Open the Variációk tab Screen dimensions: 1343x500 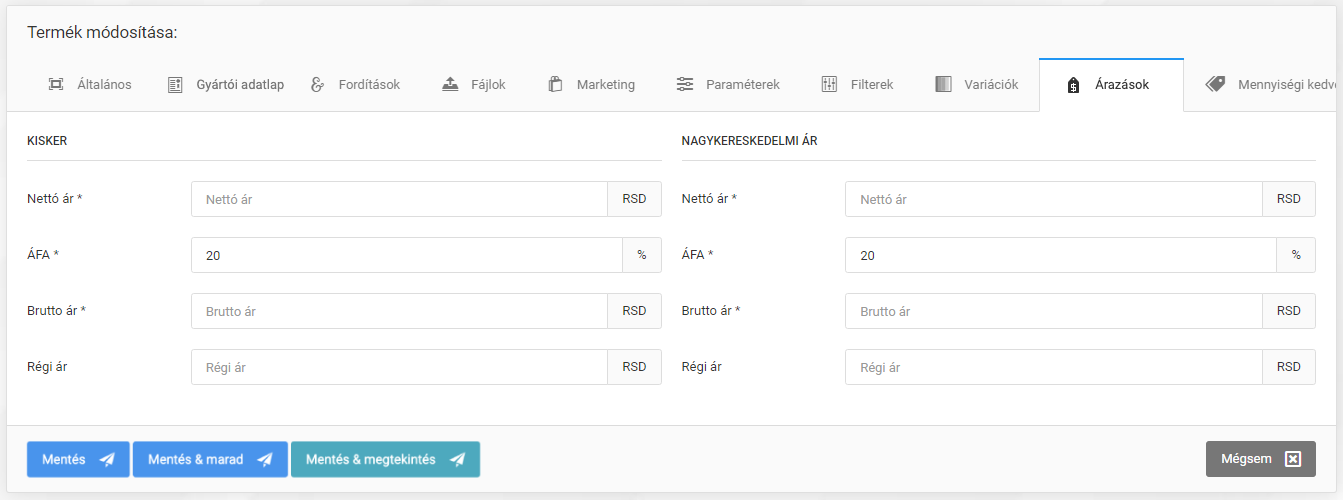[977, 85]
